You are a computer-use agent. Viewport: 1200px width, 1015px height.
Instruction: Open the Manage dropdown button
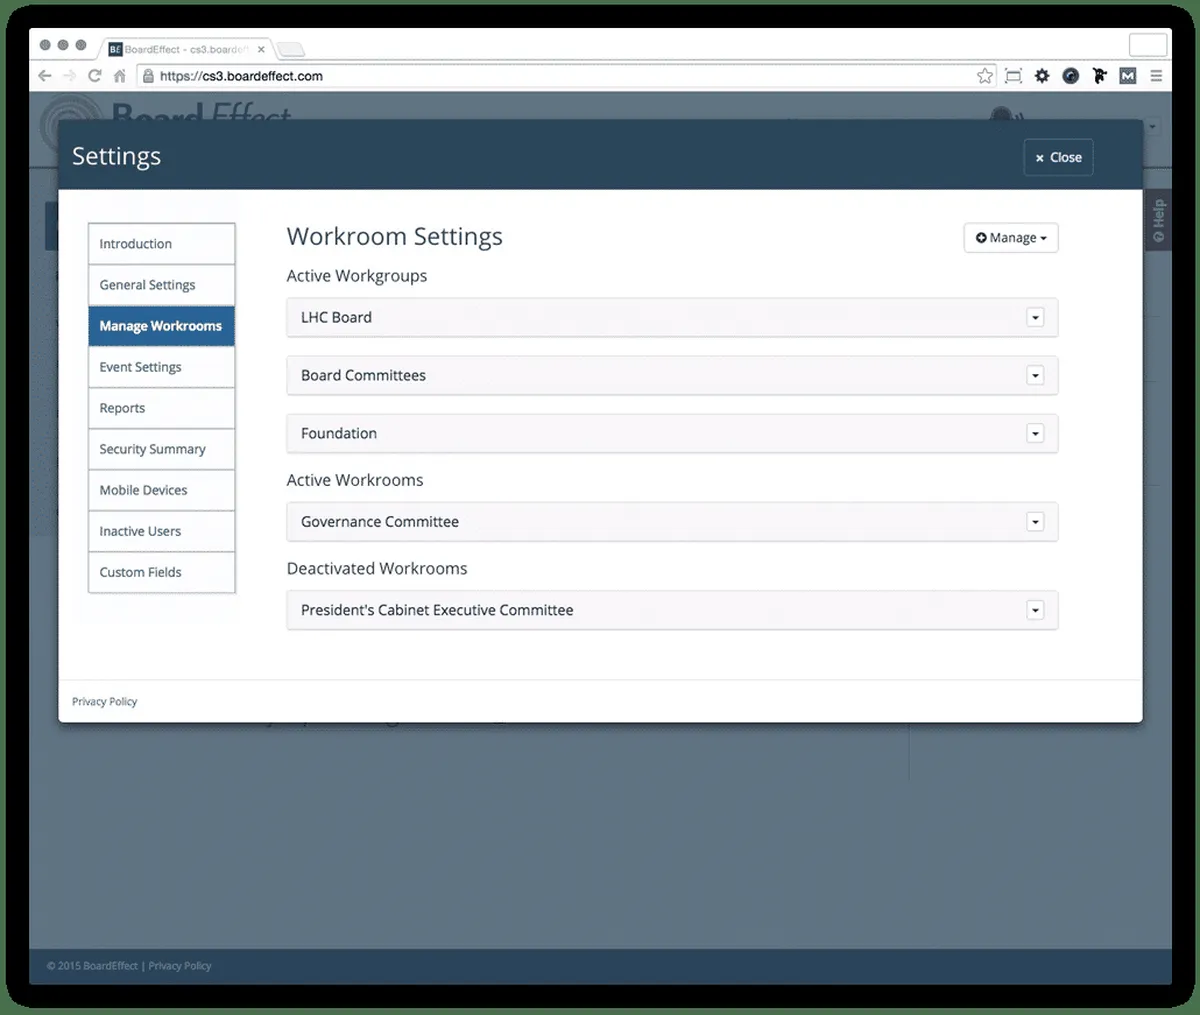[x=1011, y=238]
